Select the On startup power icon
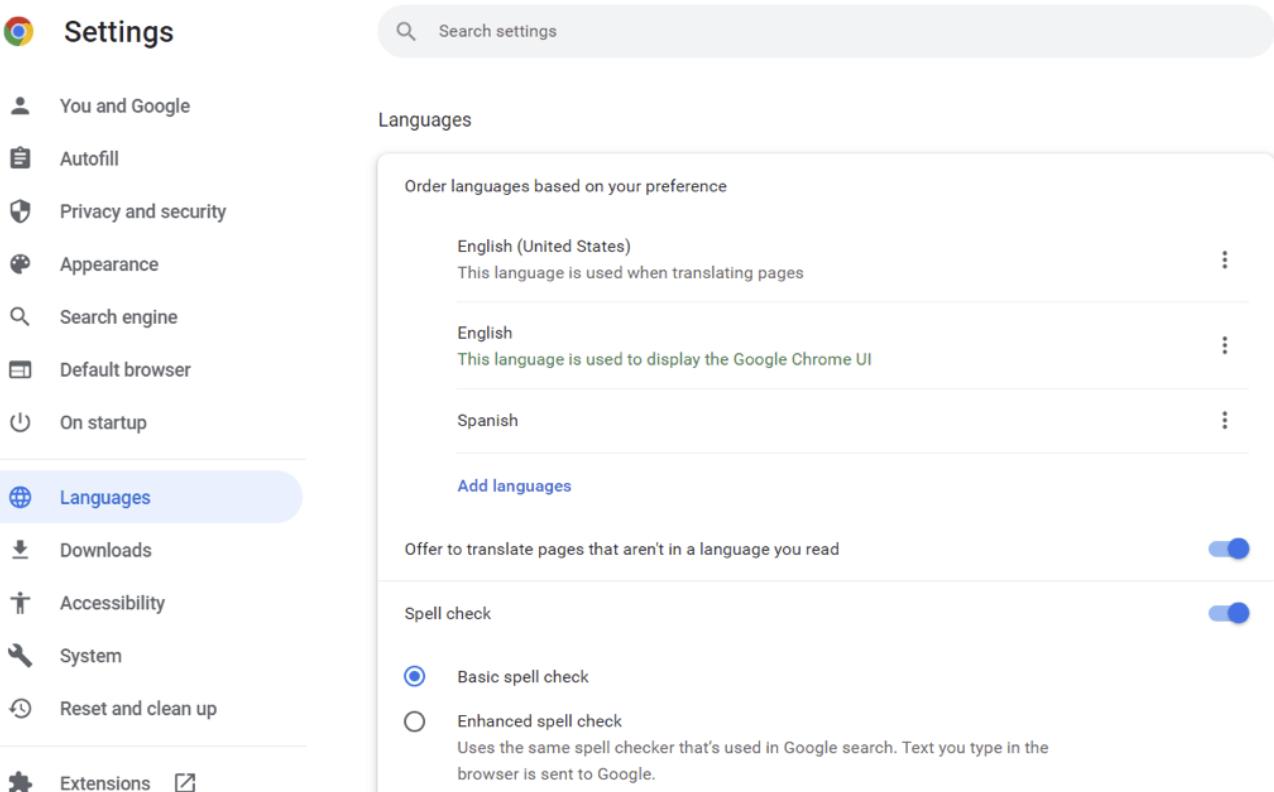This screenshot has height=792, width=1274. tap(23, 421)
